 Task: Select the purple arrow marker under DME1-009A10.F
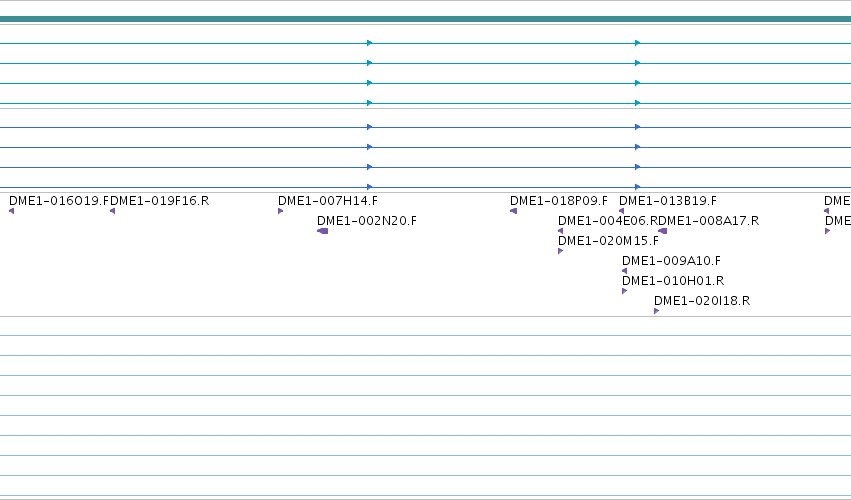pyautogui.click(x=625, y=271)
